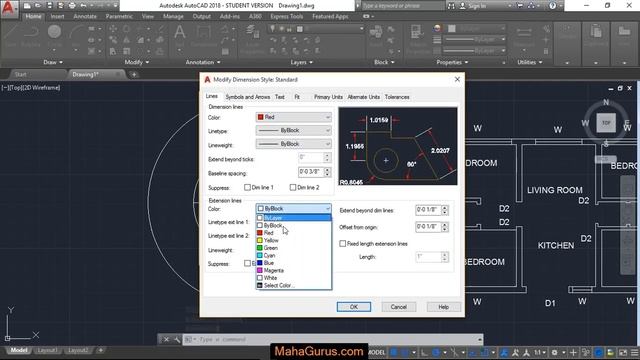Add a new layout with plus icon
The width and height of the screenshot is (640, 360).
pyautogui.click(x=100, y=350)
